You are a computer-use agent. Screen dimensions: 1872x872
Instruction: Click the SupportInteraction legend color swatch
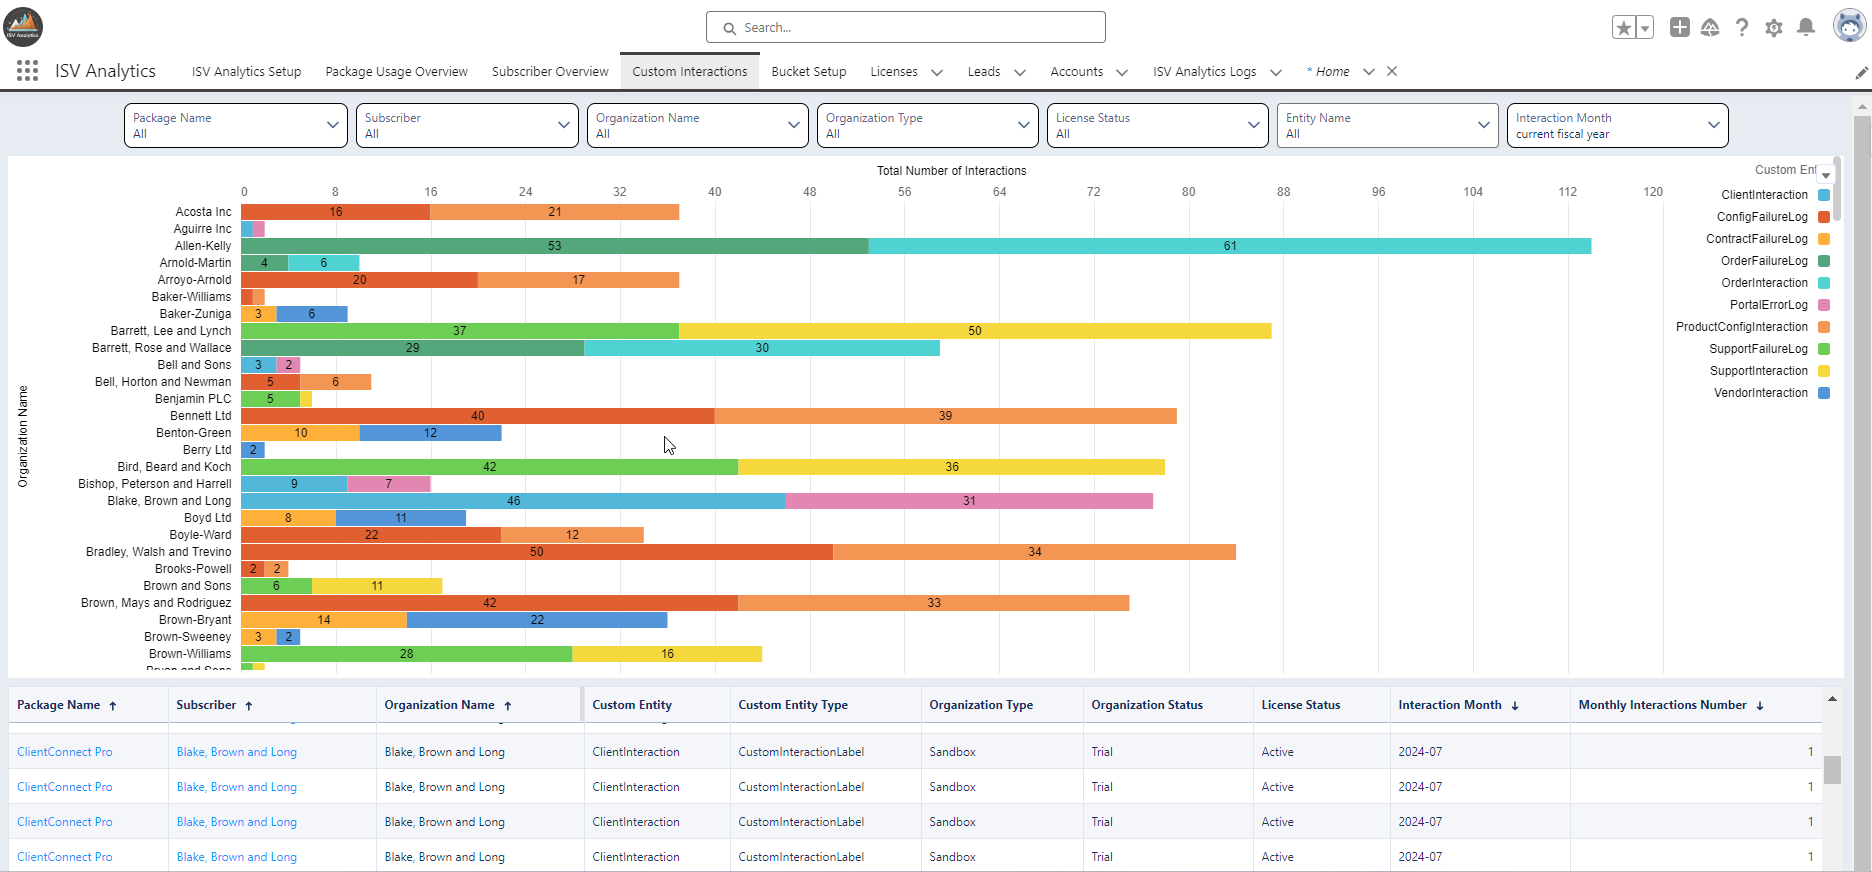pyautogui.click(x=1824, y=371)
